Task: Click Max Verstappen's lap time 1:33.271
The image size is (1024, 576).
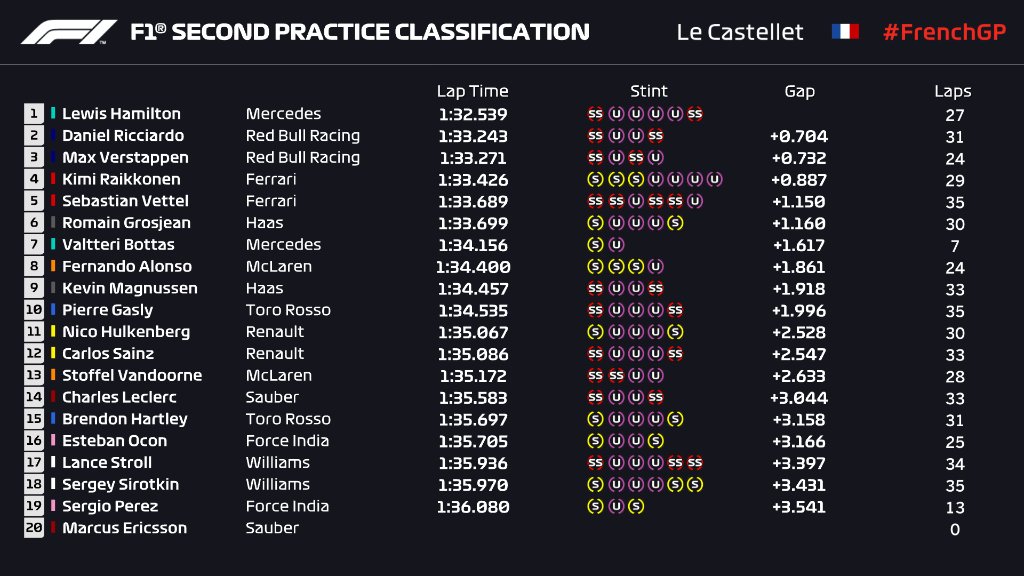Action: (x=473, y=158)
